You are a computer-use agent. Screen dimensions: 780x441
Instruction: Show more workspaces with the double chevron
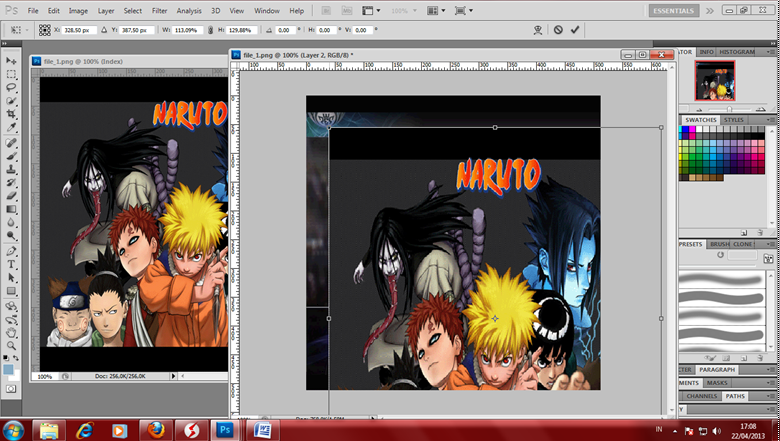point(709,10)
